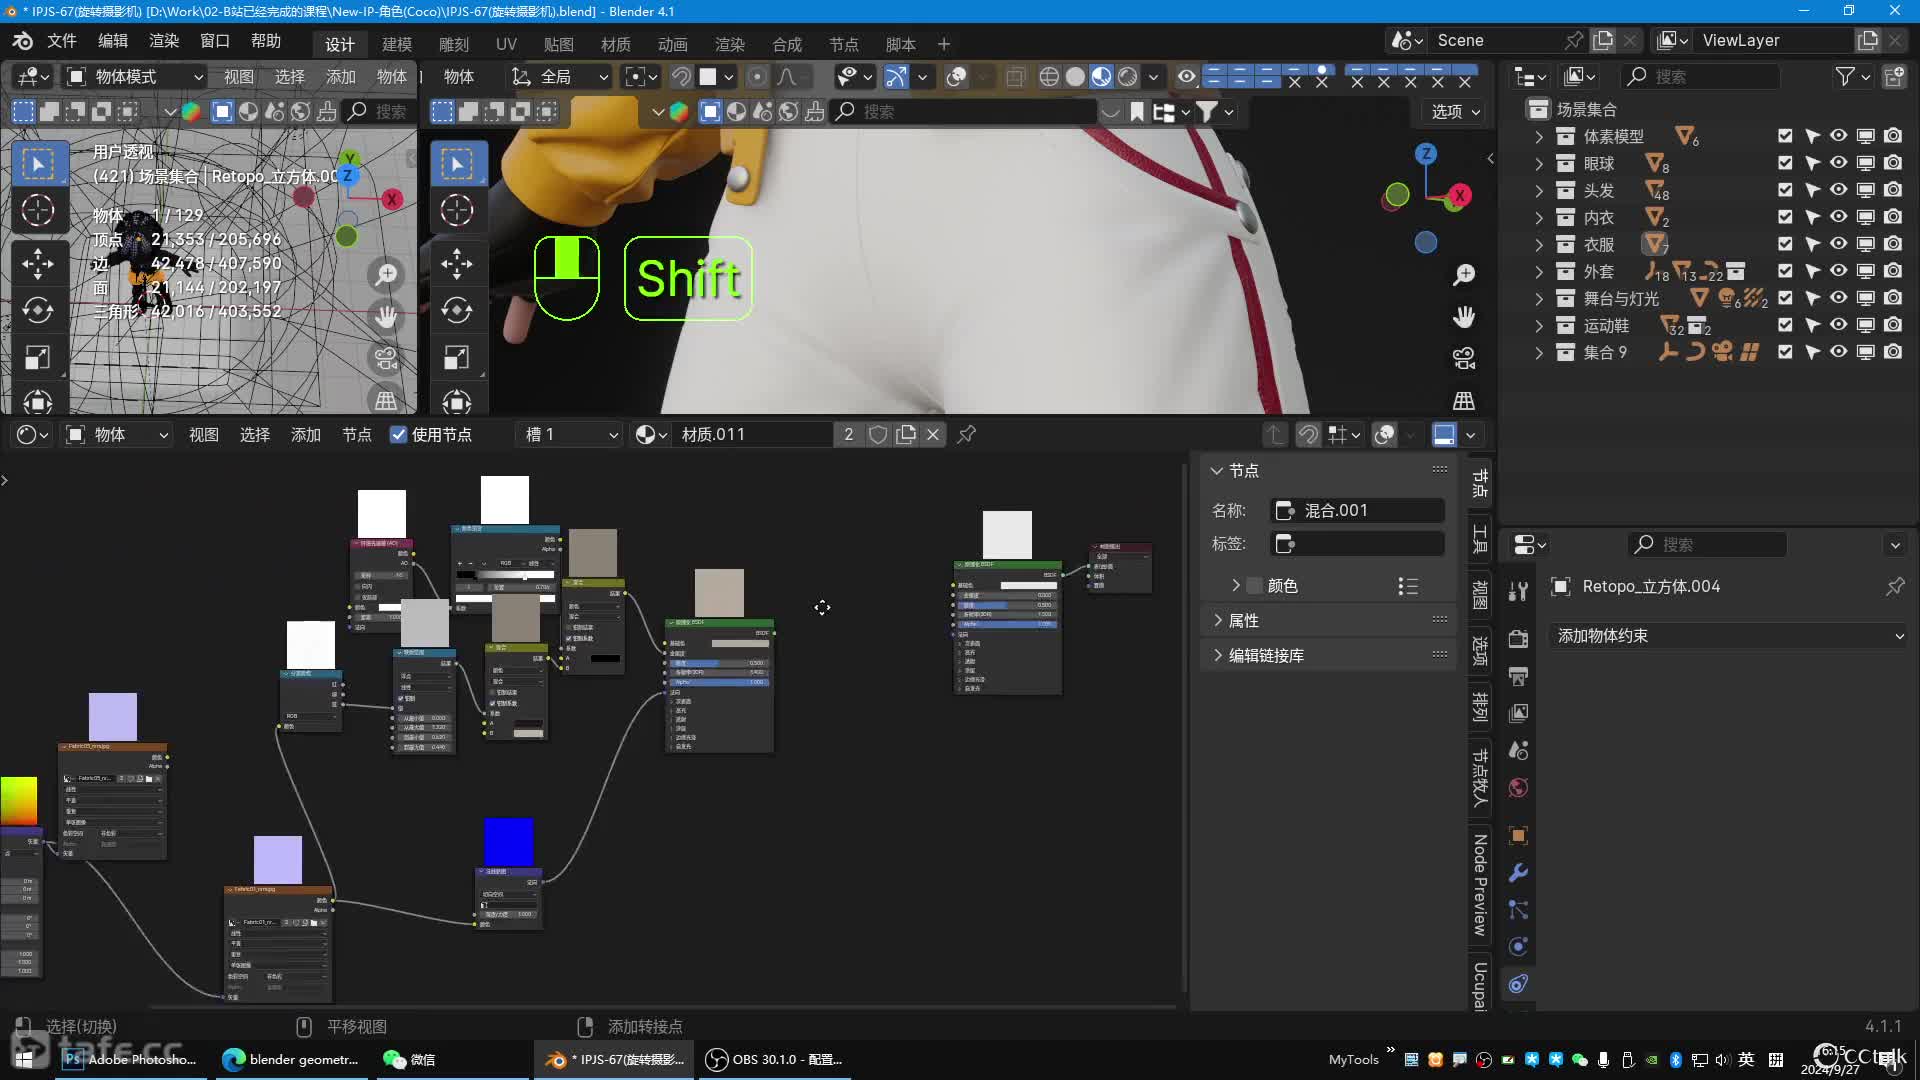Screen dimensions: 1920x1080
Task: Open the 选项 dropdown in viewport
Action: pos(1455,112)
